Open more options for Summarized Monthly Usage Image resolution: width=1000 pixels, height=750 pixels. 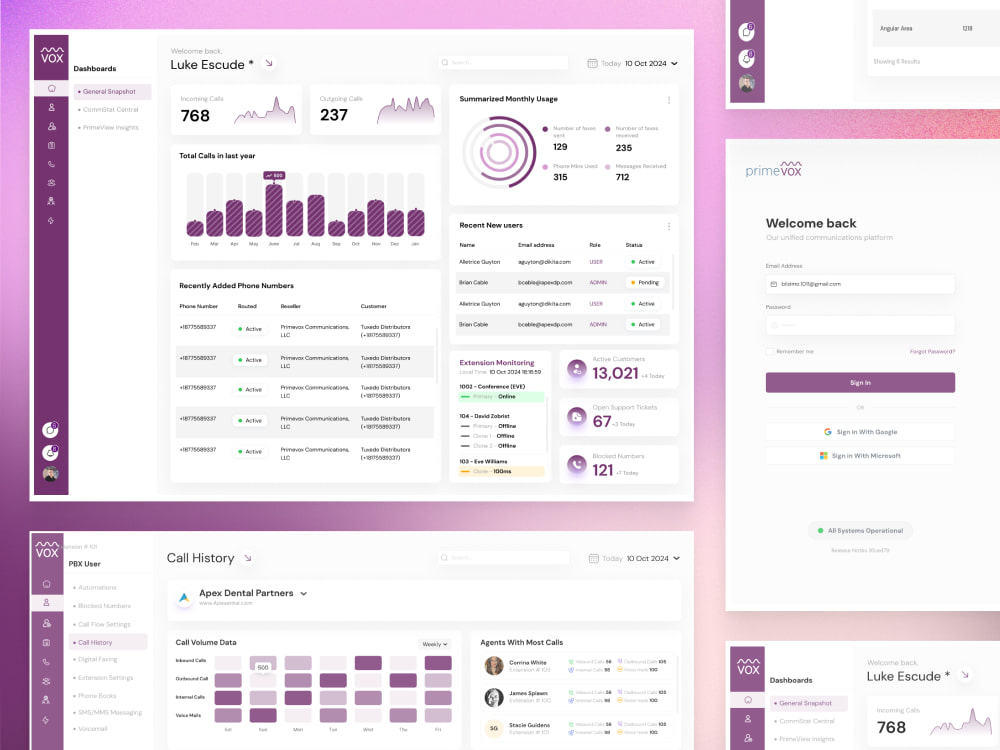point(668,100)
